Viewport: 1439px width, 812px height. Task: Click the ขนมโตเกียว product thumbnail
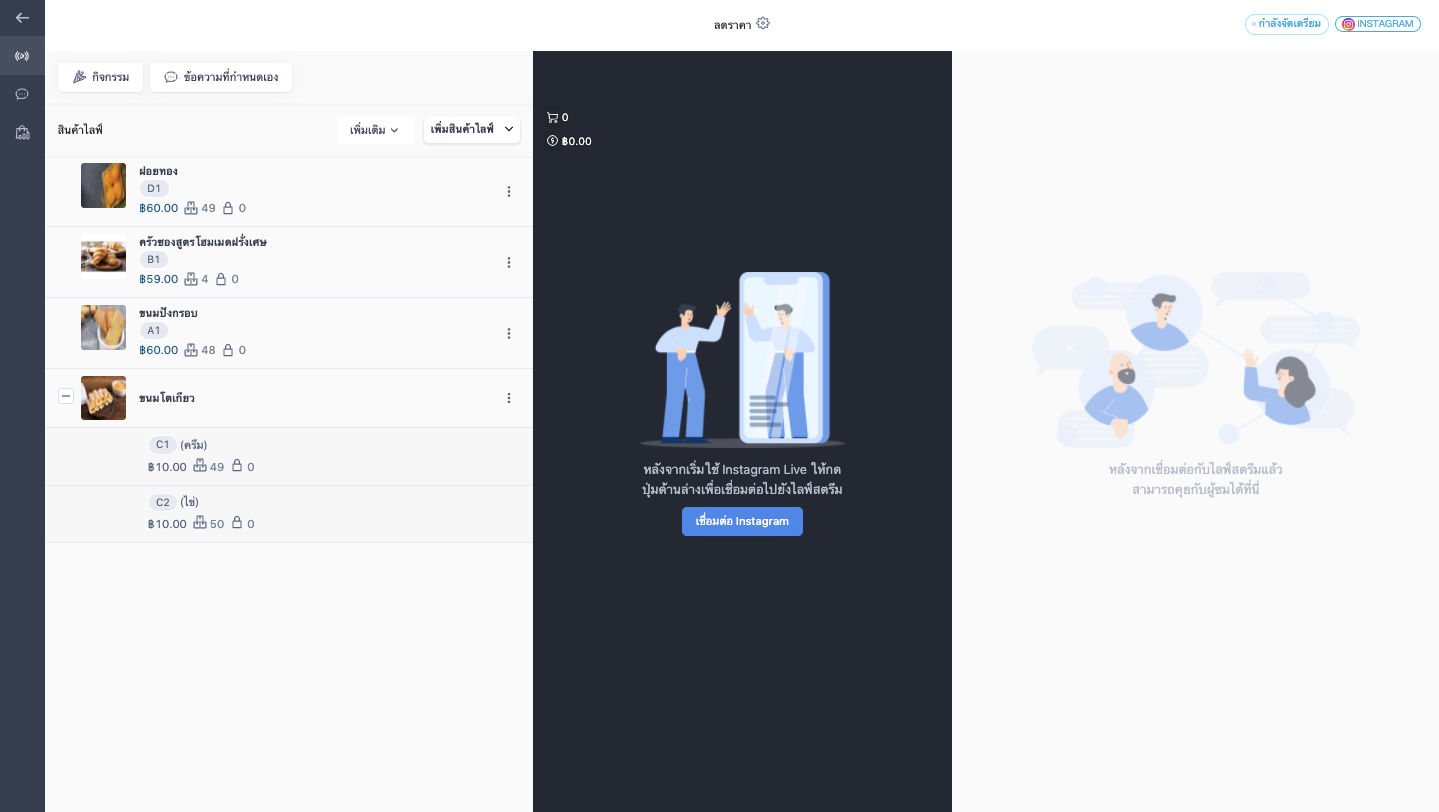(x=103, y=398)
